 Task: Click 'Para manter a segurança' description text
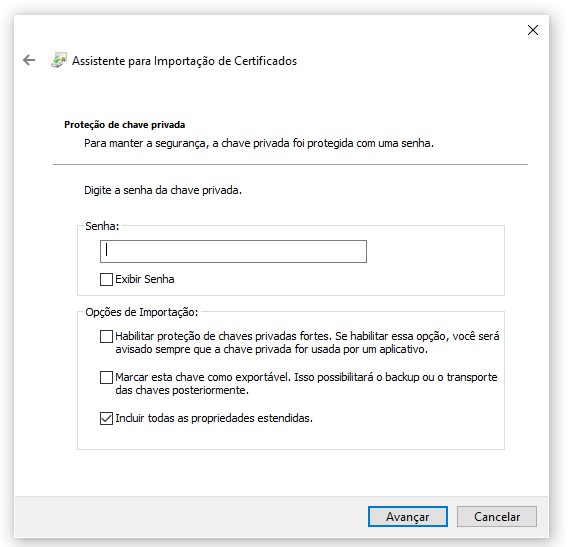[259, 143]
